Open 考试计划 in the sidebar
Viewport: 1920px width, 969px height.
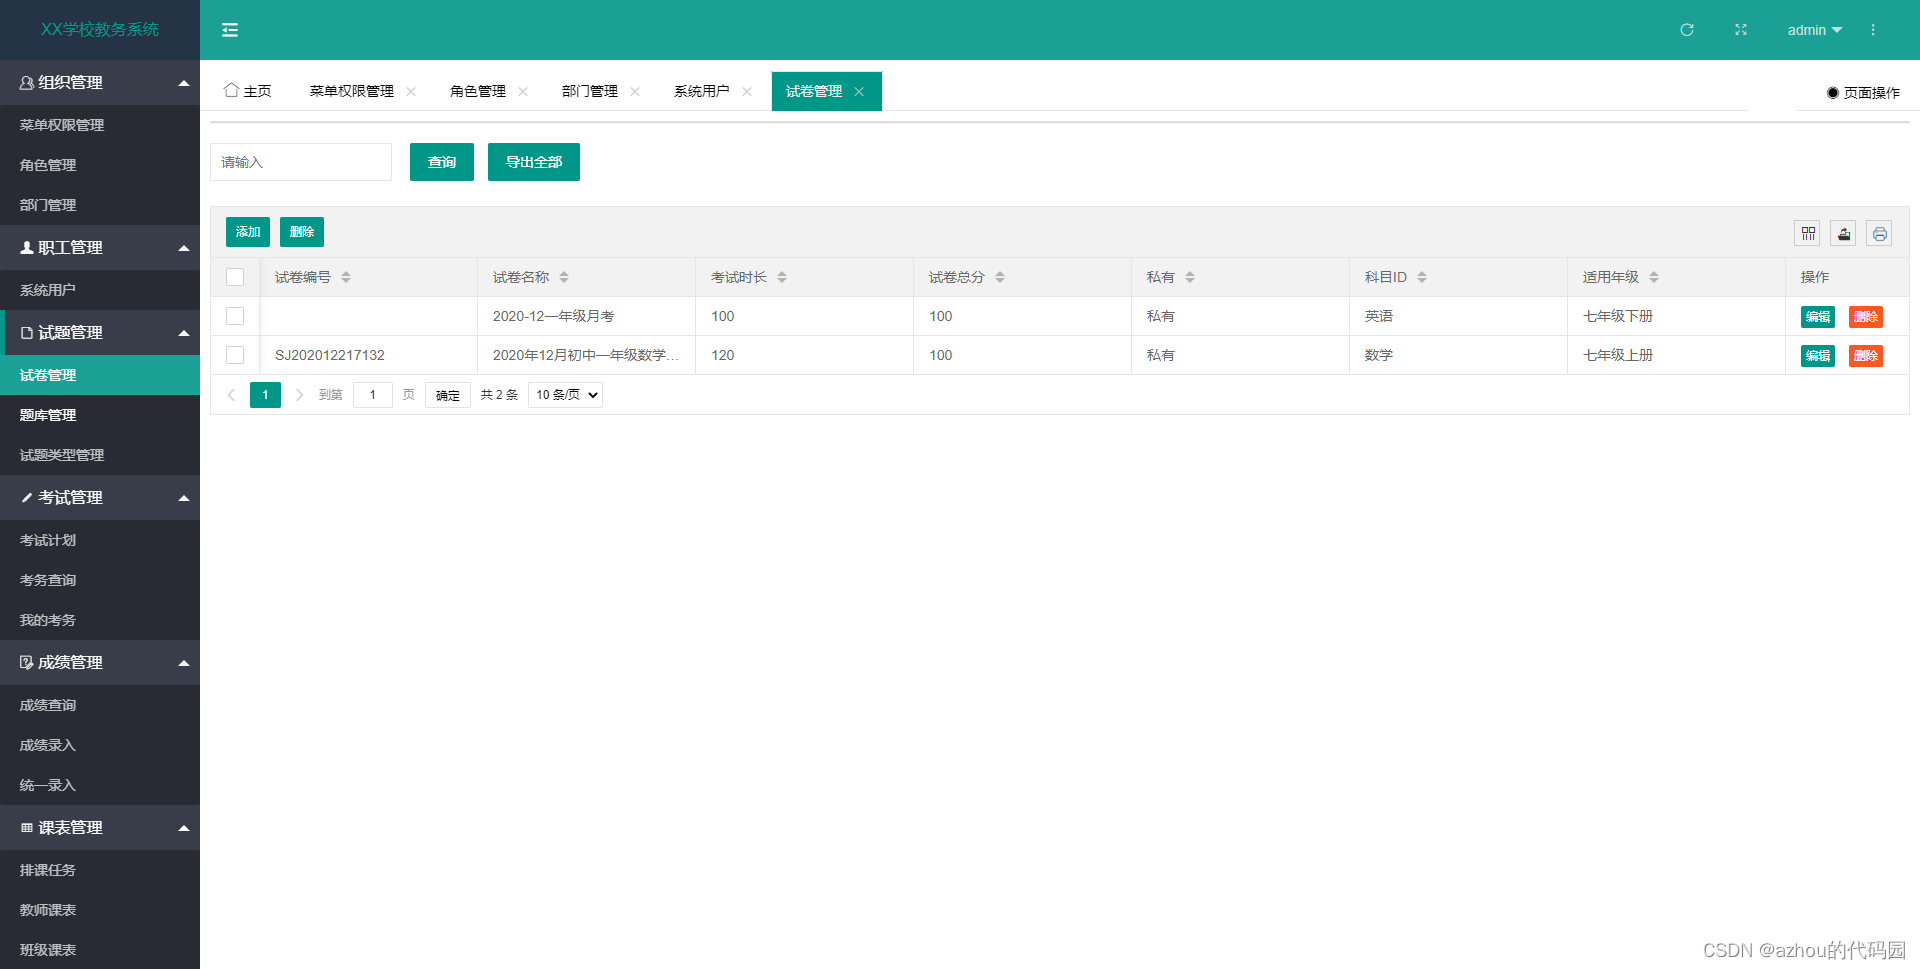[x=100, y=540]
